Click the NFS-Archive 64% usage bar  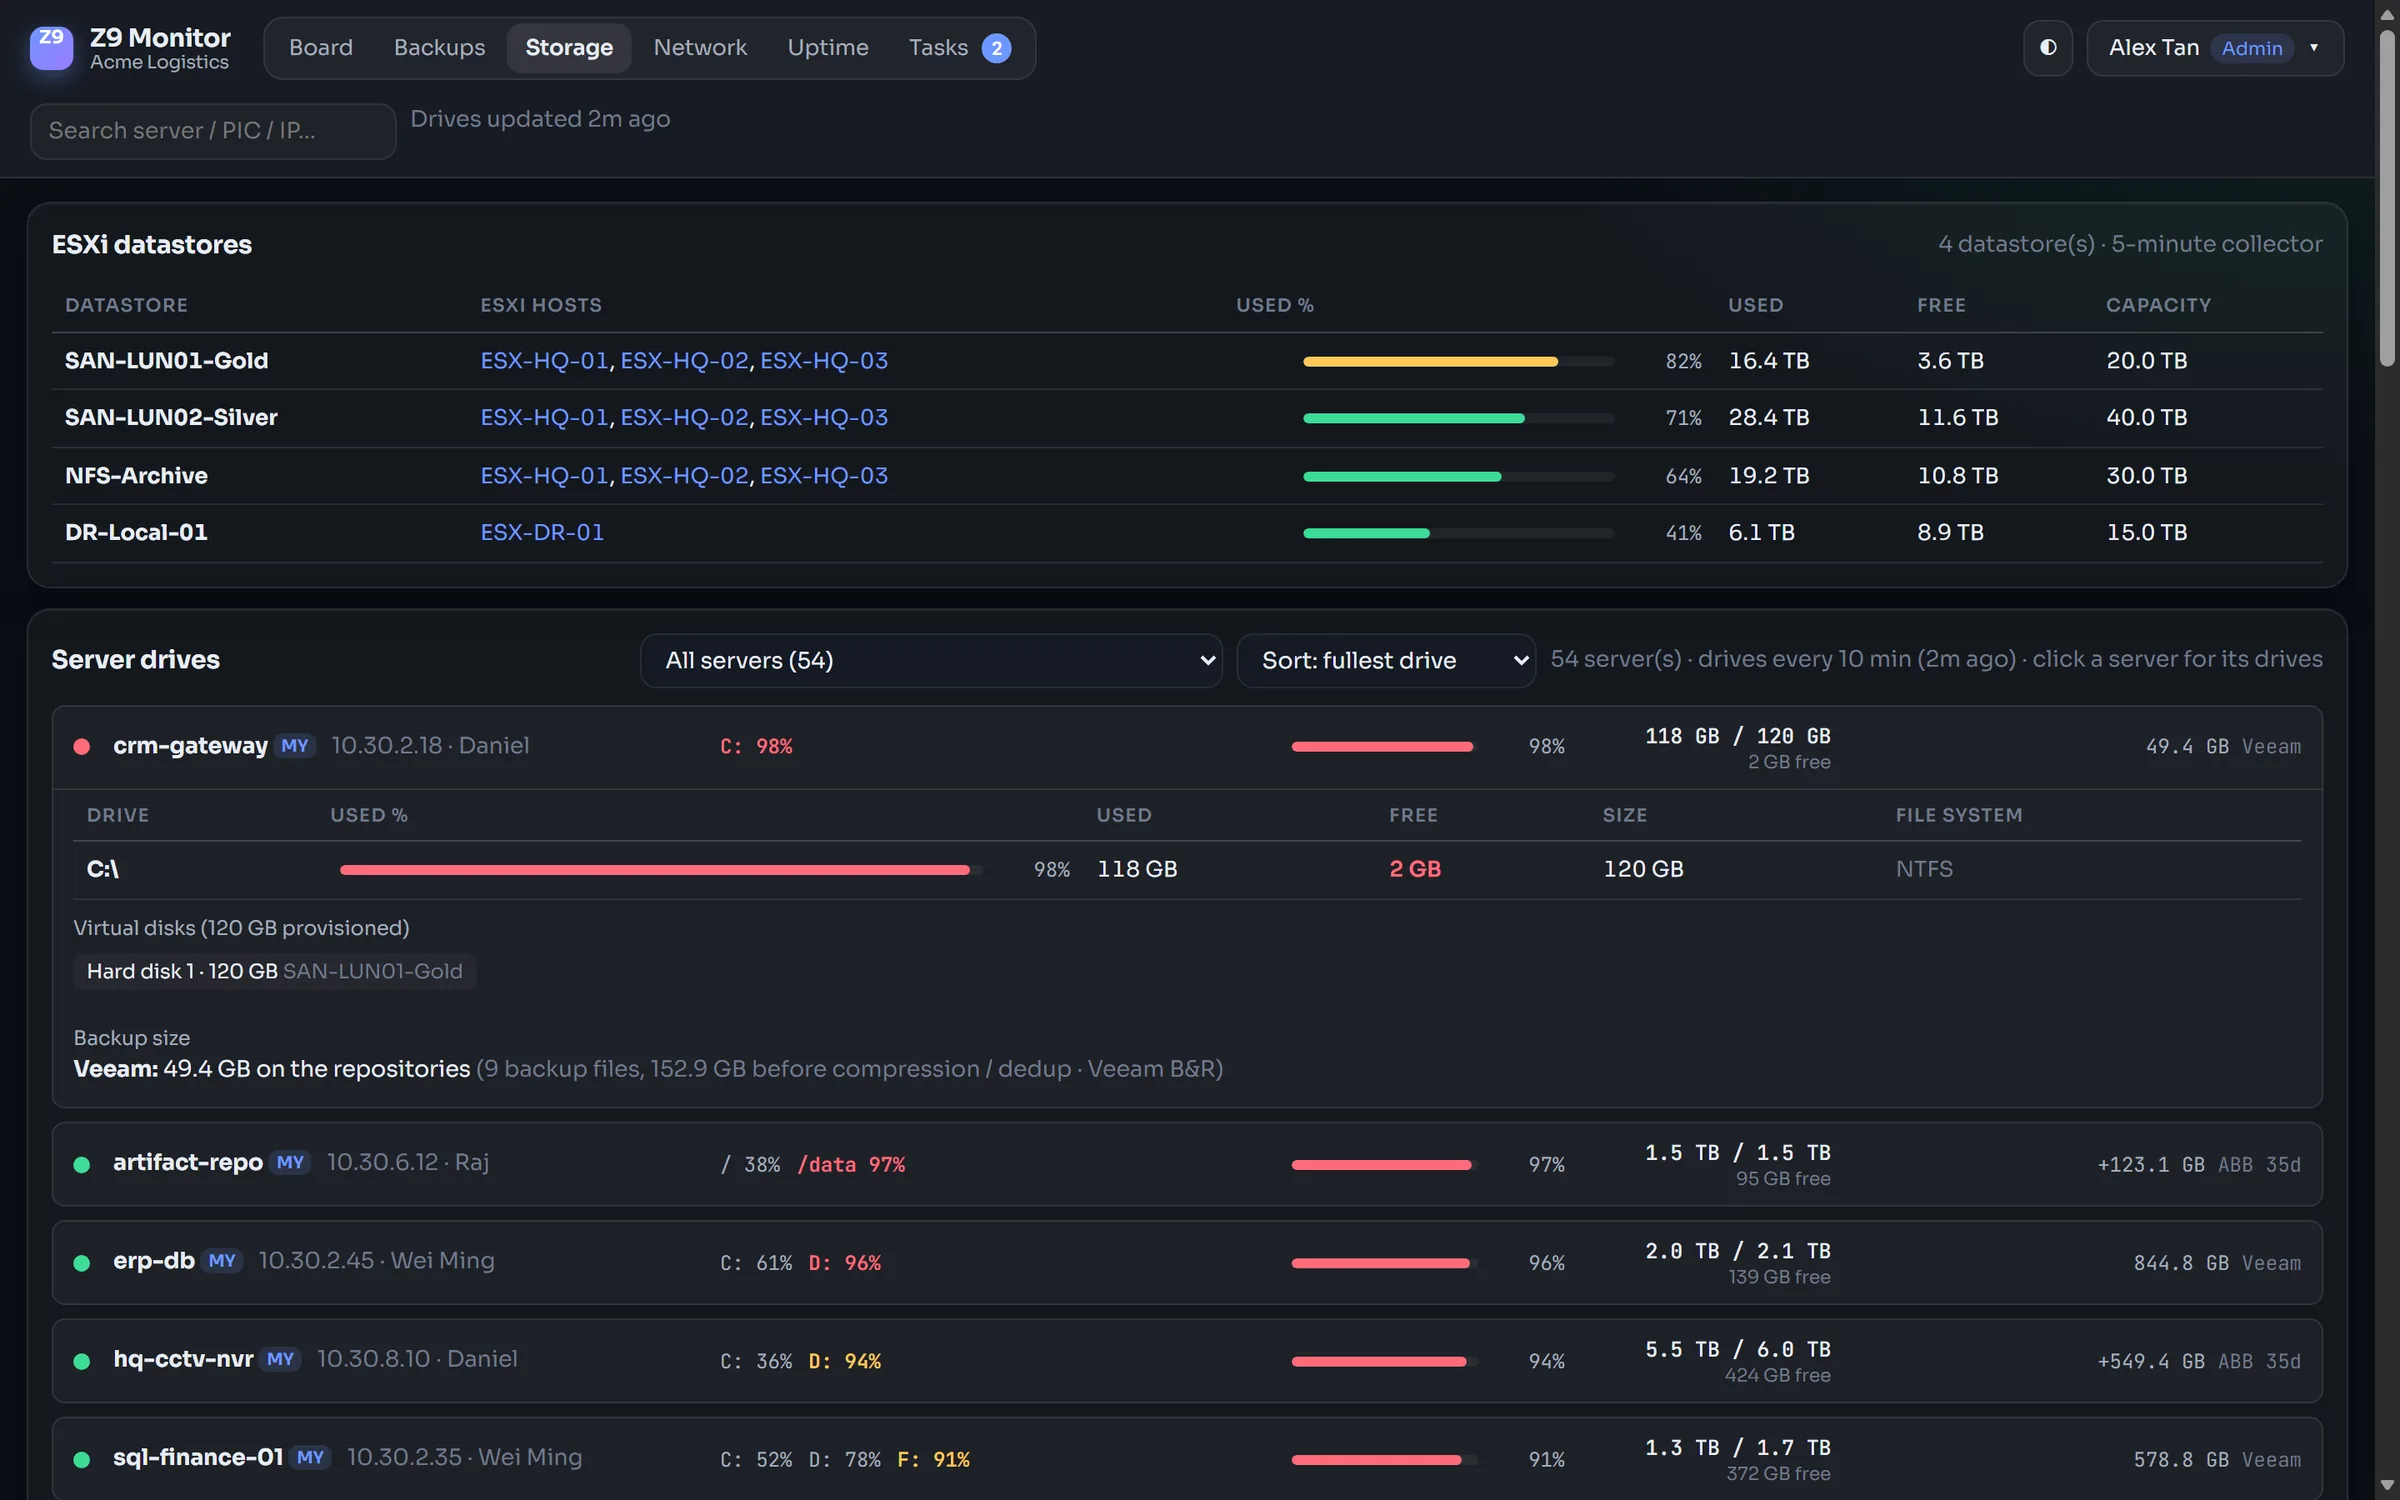pos(1458,477)
